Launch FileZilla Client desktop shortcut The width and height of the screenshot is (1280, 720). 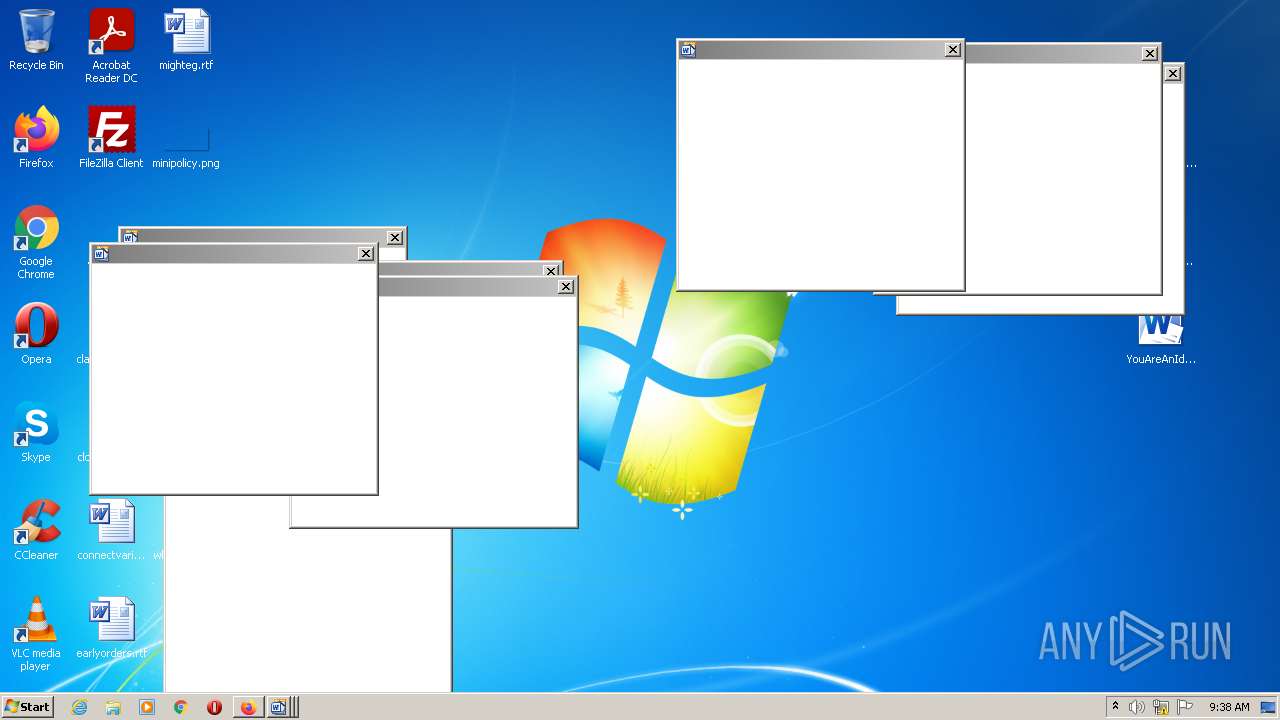(111, 138)
